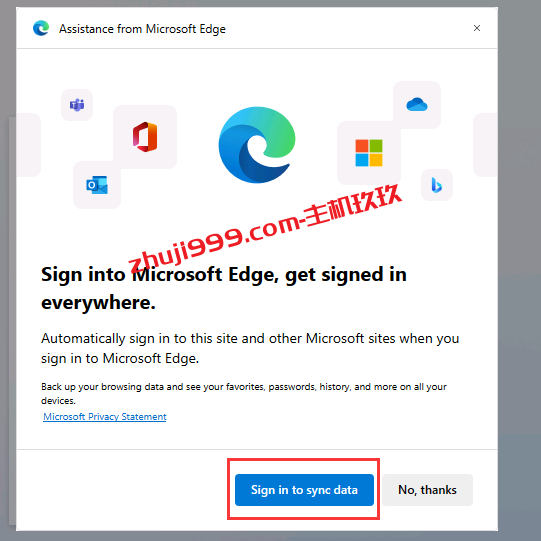Click the Outlook mail icon
The height and width of the screenshot is (541, 541).
[97, 185]
